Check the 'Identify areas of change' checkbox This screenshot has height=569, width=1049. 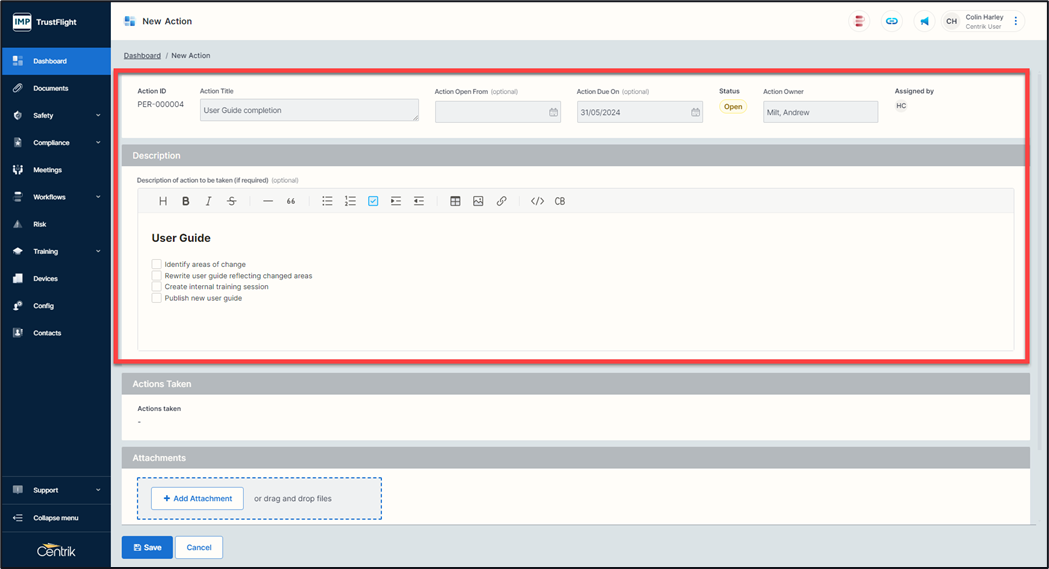(x=157, y=265)
